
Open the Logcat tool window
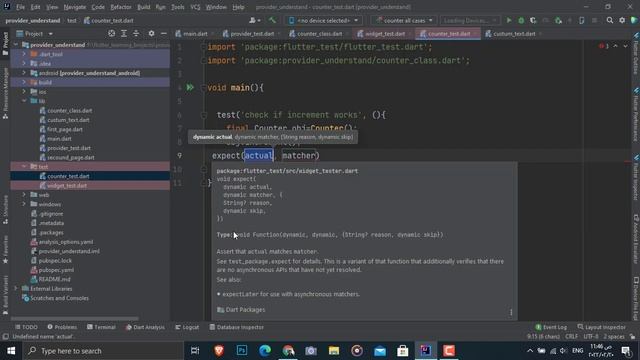(187, 327)
